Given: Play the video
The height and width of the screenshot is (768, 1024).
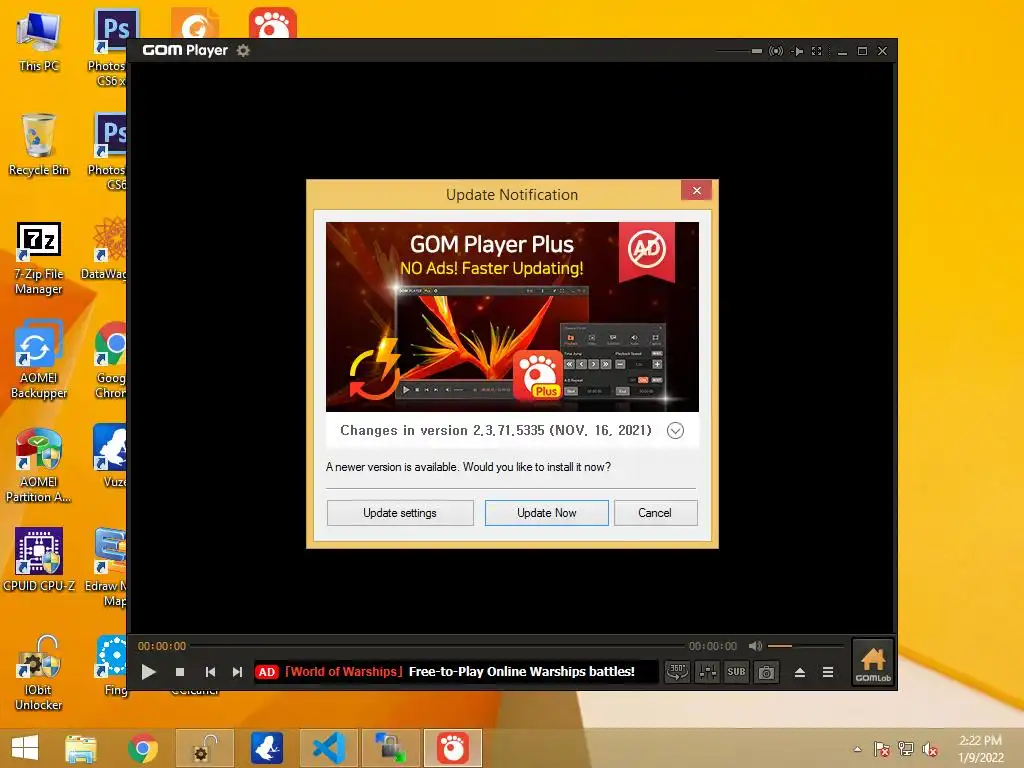Looking at the screenshot, I should [148, 671].
